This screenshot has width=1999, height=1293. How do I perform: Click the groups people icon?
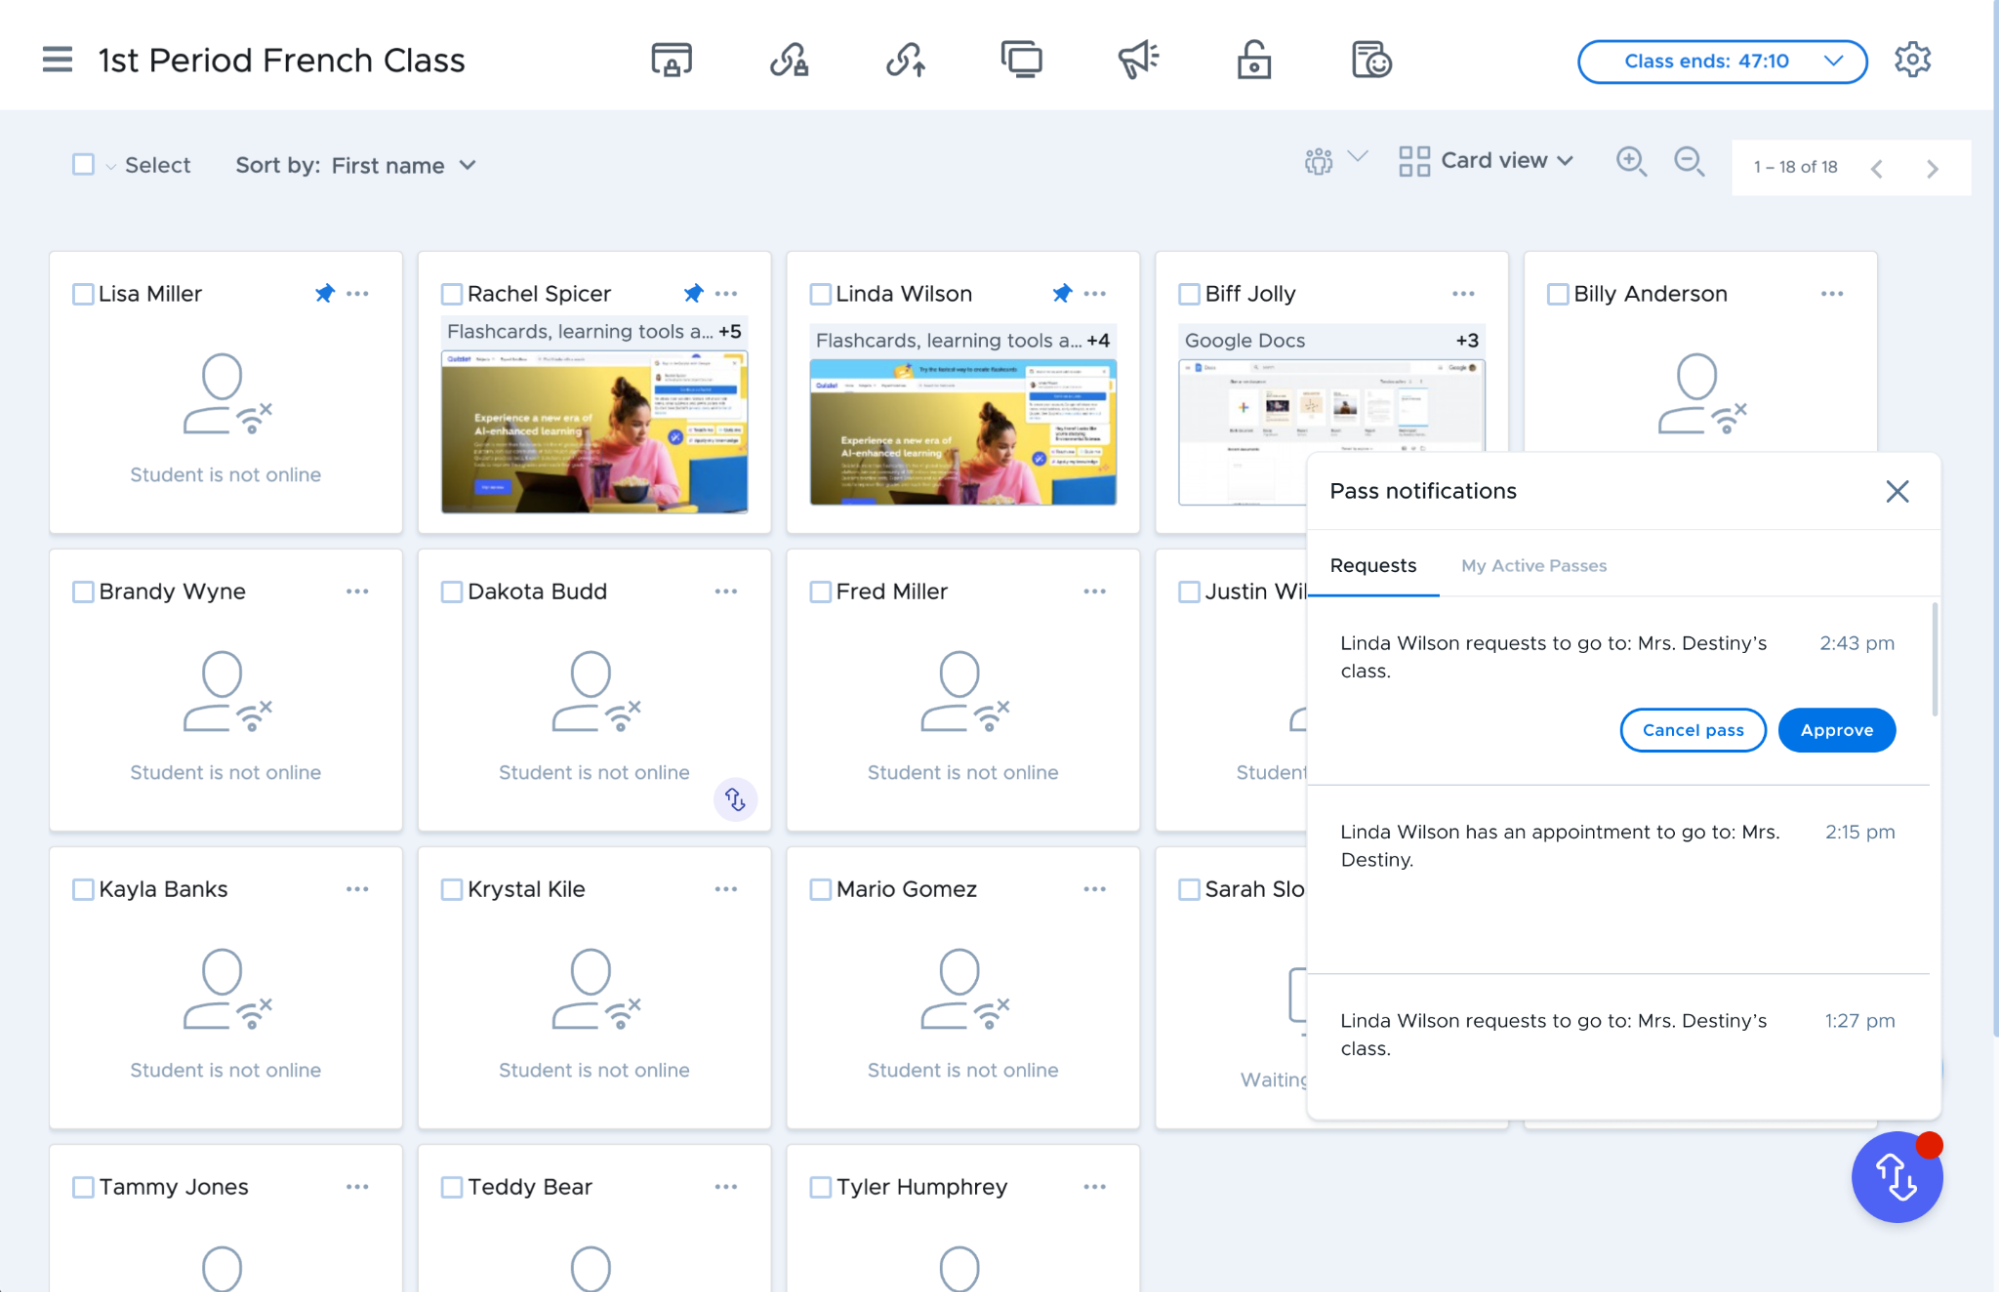point(1319,161)
